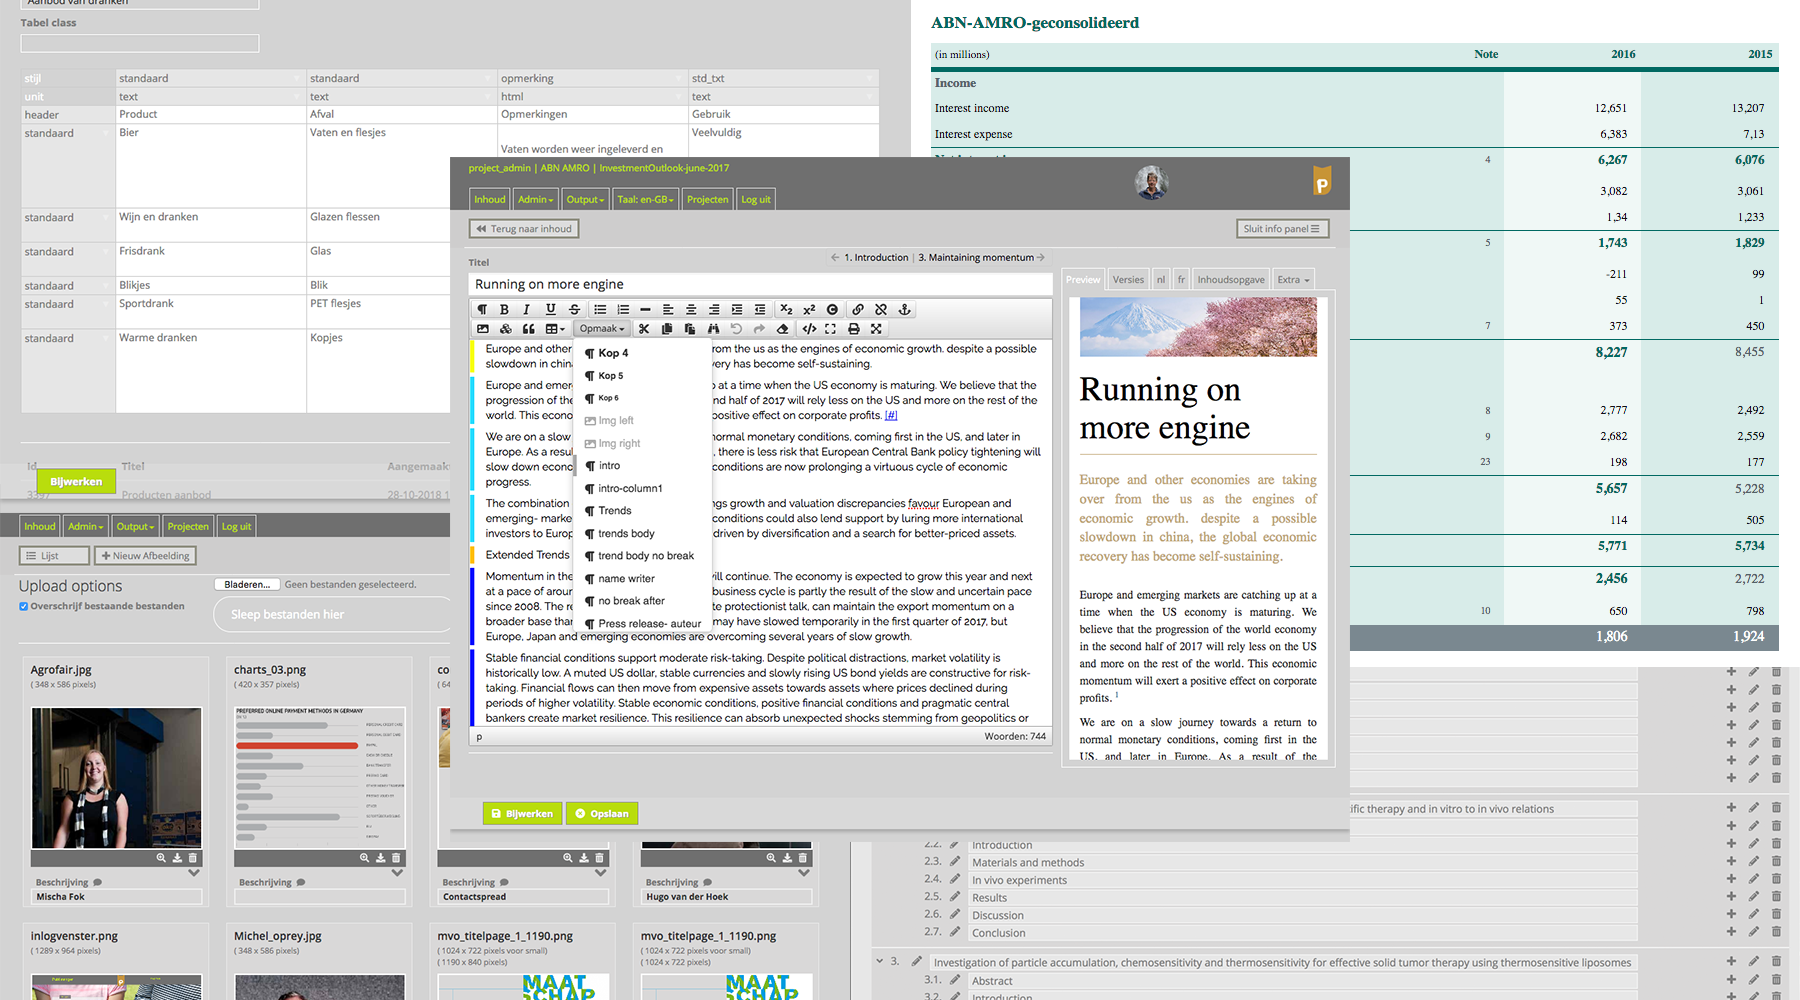Click 'Terug naar inhoud' button
1800x1000 pixels.
(x=524, y=229)
